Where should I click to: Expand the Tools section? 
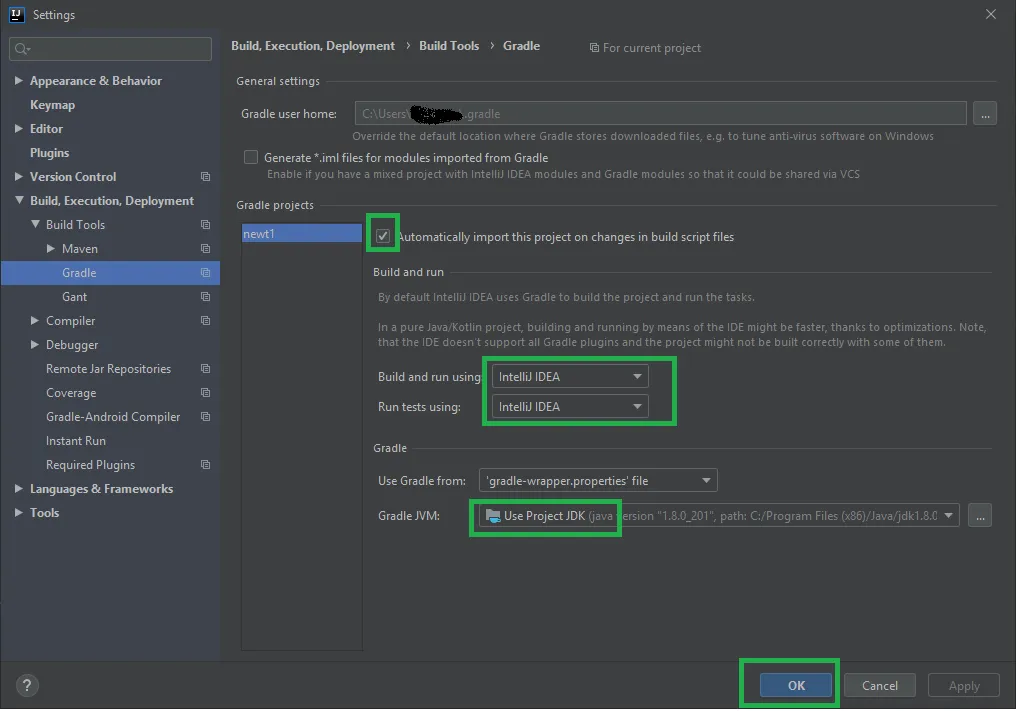pos(19,513)
